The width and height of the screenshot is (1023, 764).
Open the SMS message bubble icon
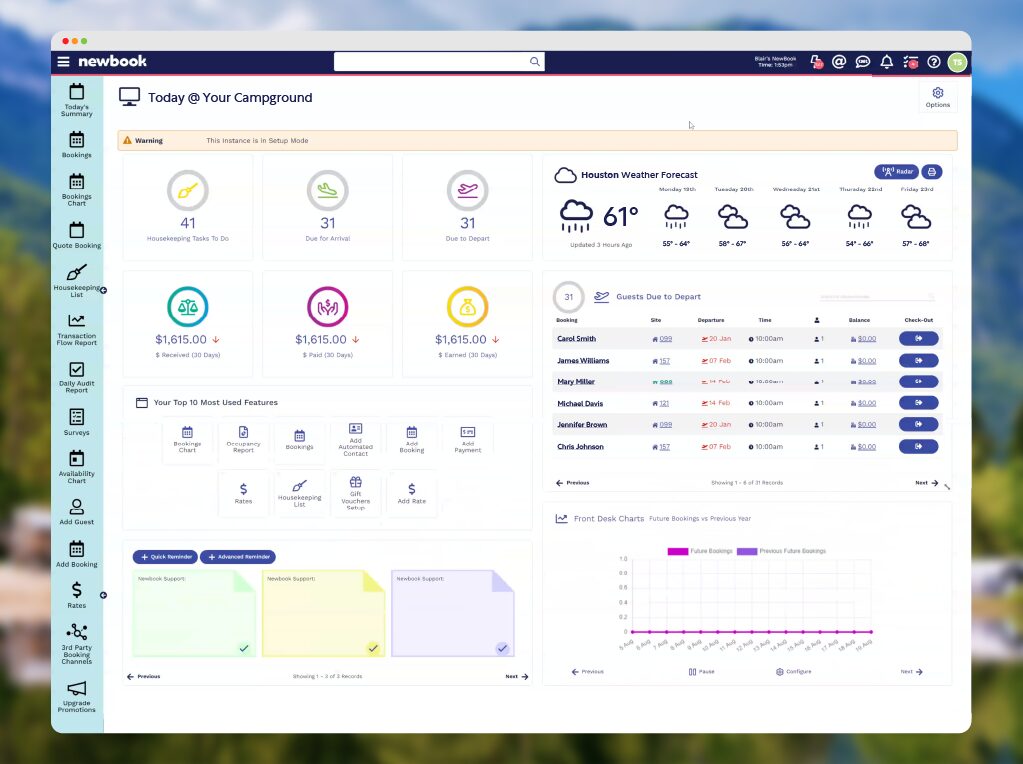point(862,62)
